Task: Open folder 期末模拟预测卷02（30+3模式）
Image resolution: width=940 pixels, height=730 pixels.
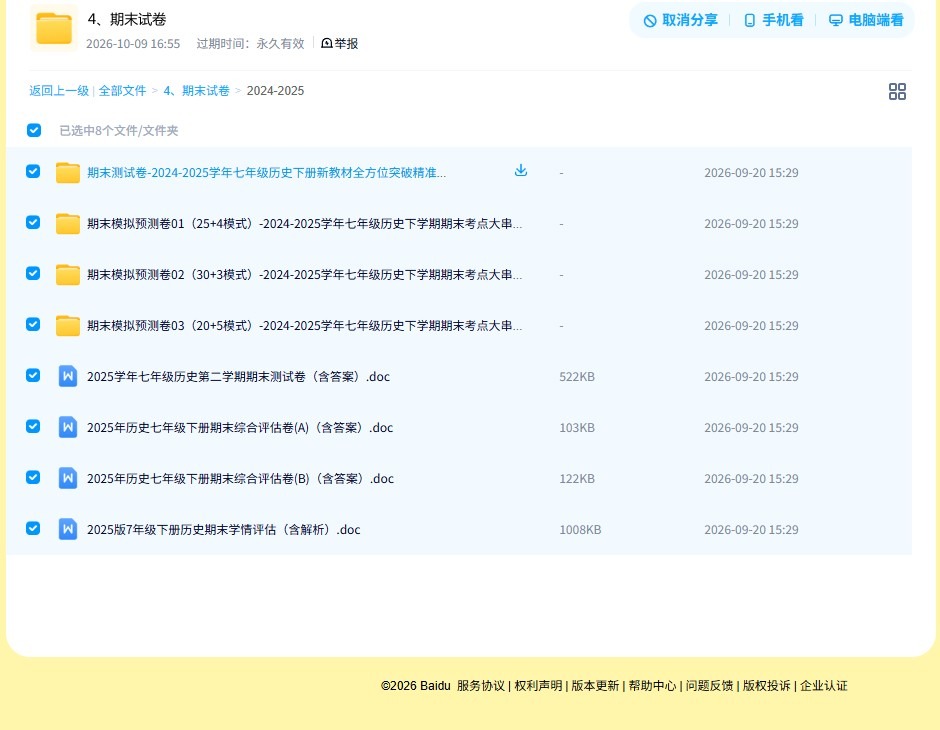Action: (305, 274)
